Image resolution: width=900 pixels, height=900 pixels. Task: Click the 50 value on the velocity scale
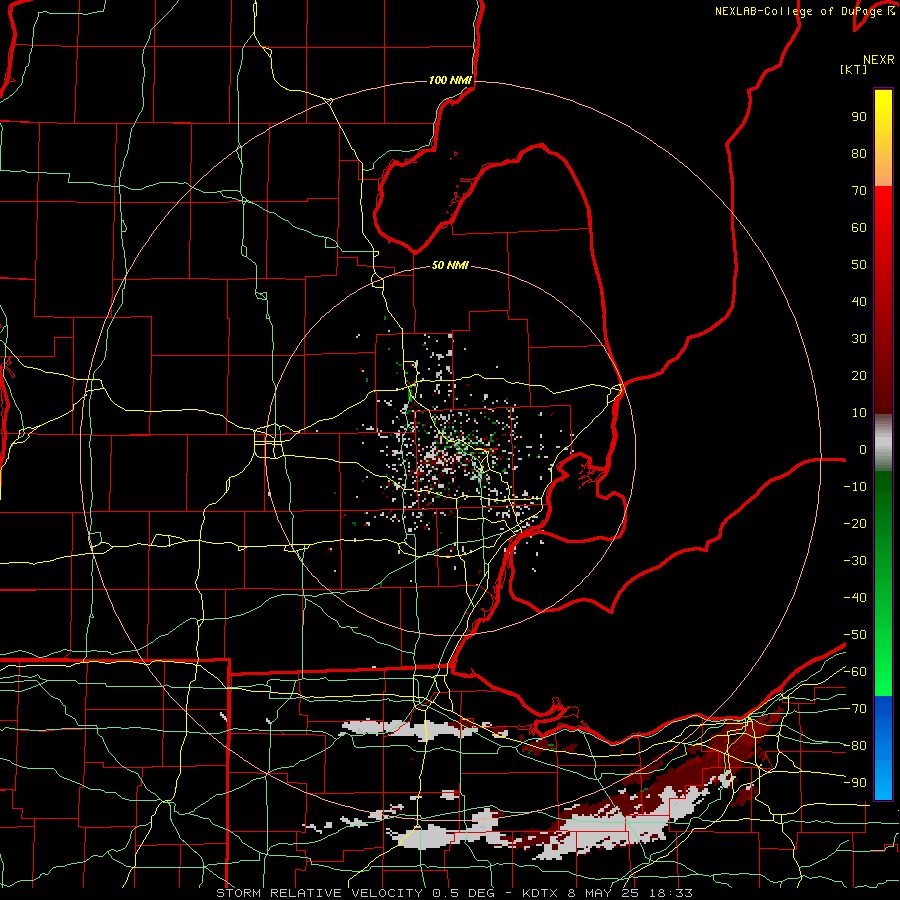(x=859, y=265)
